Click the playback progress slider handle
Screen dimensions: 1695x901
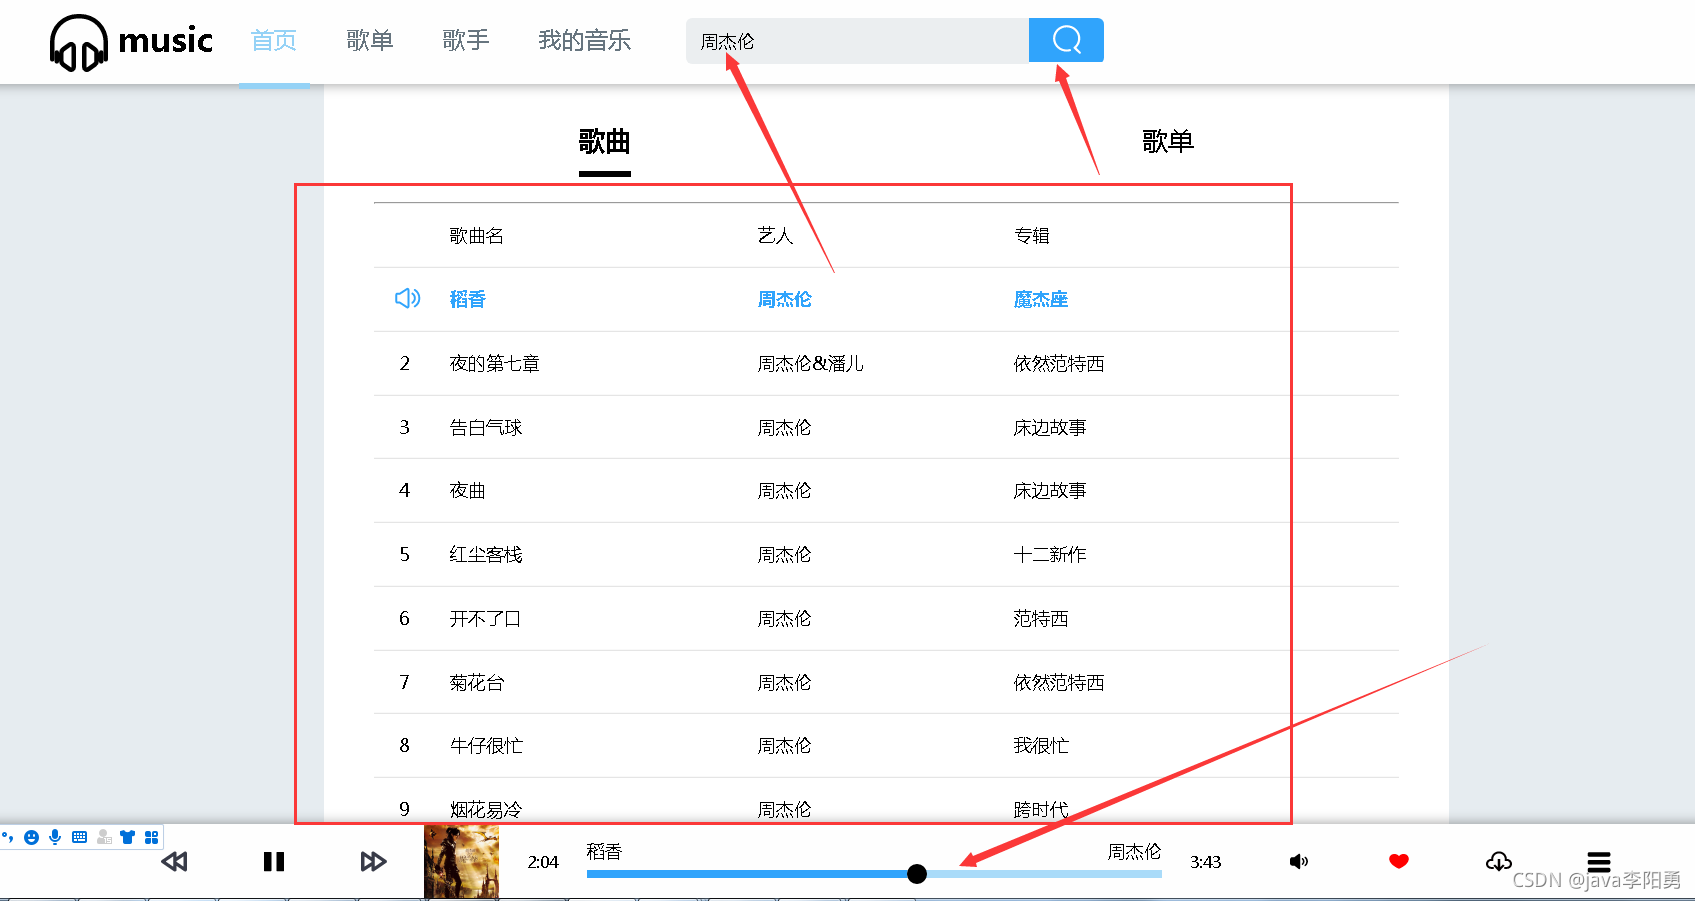click(917, 874)
